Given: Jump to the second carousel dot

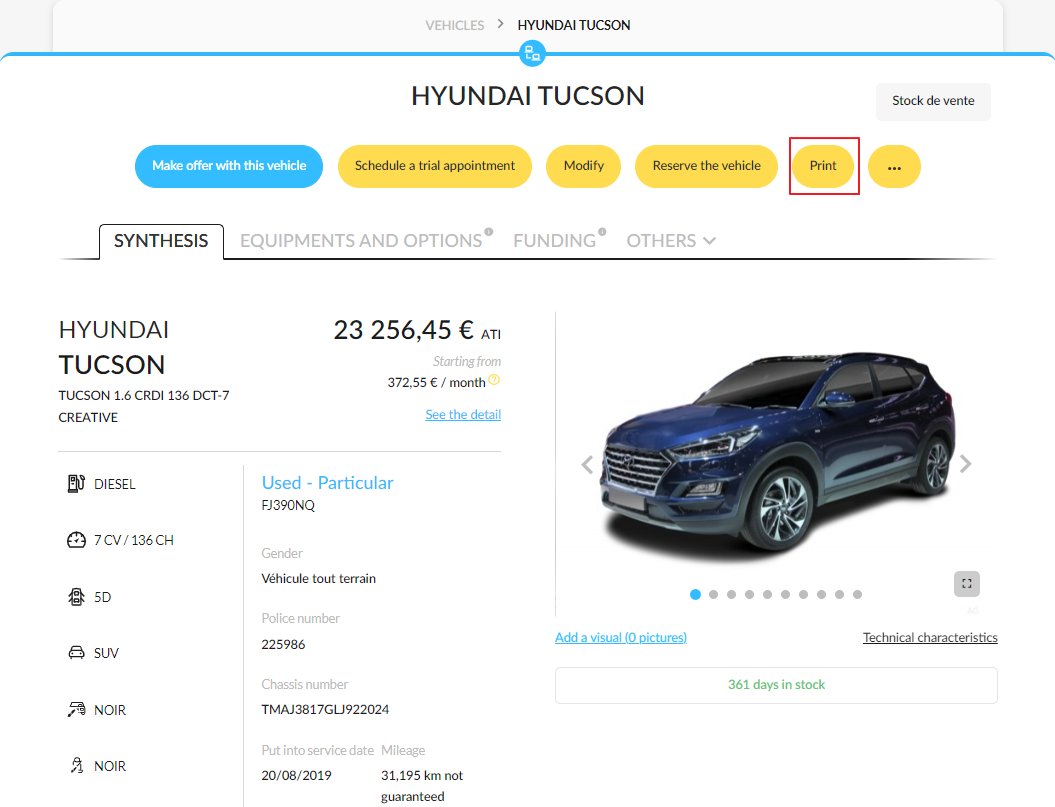Looking at the screenshot, I should click(x=713, y=594).
